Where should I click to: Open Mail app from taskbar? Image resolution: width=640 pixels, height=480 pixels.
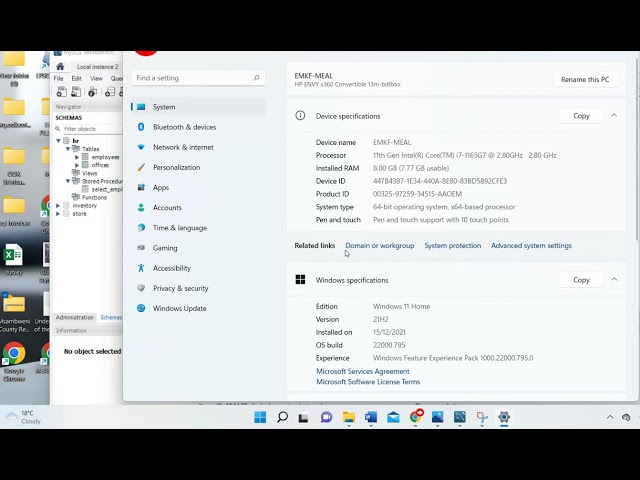393,417
